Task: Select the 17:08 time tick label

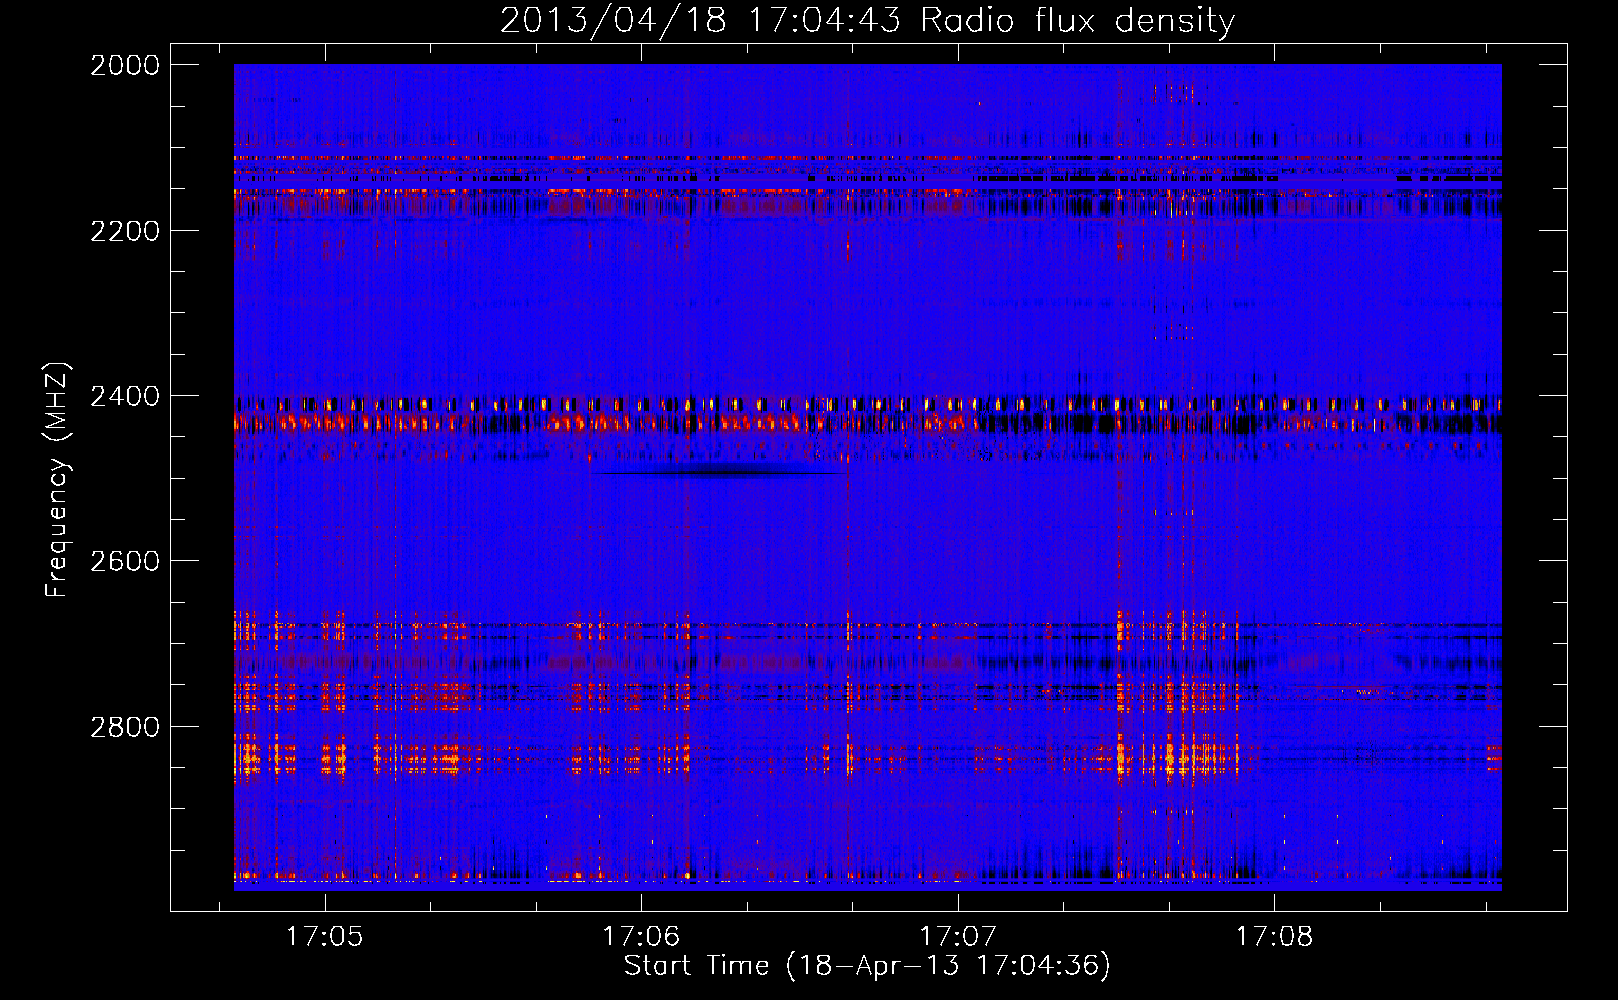Action: tap(1274, 936)
